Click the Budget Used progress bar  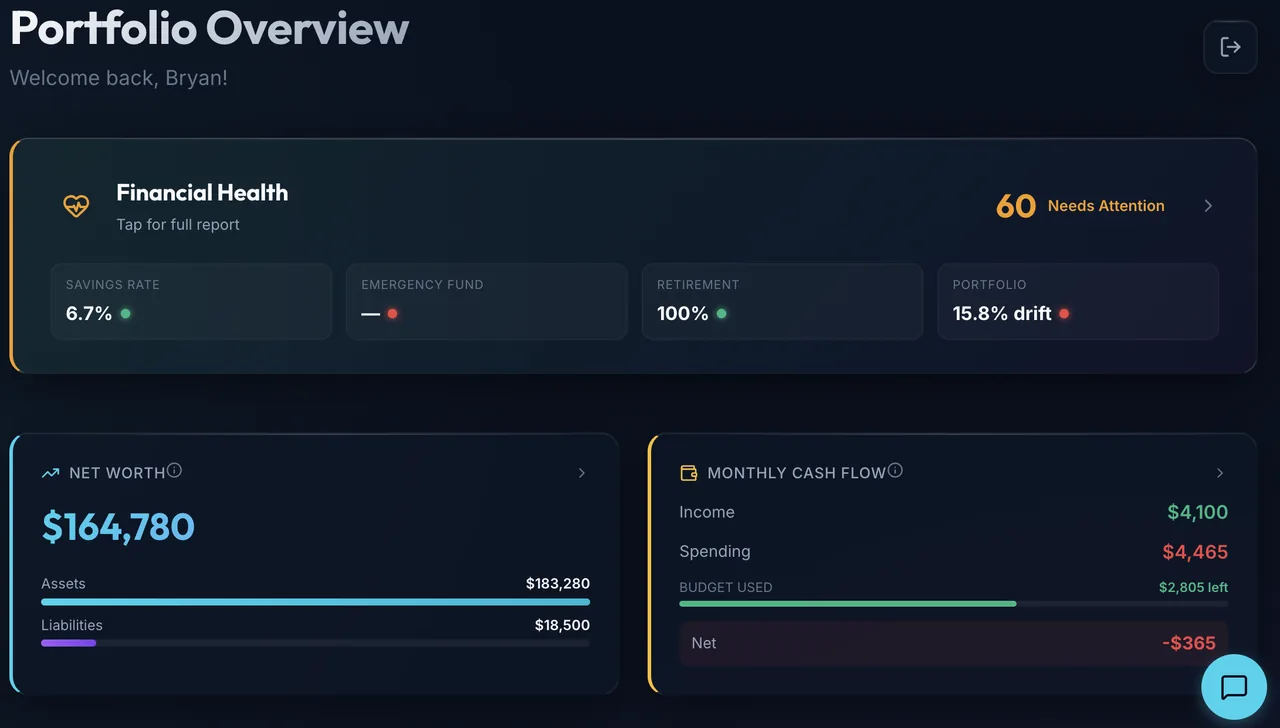(953, 603)
